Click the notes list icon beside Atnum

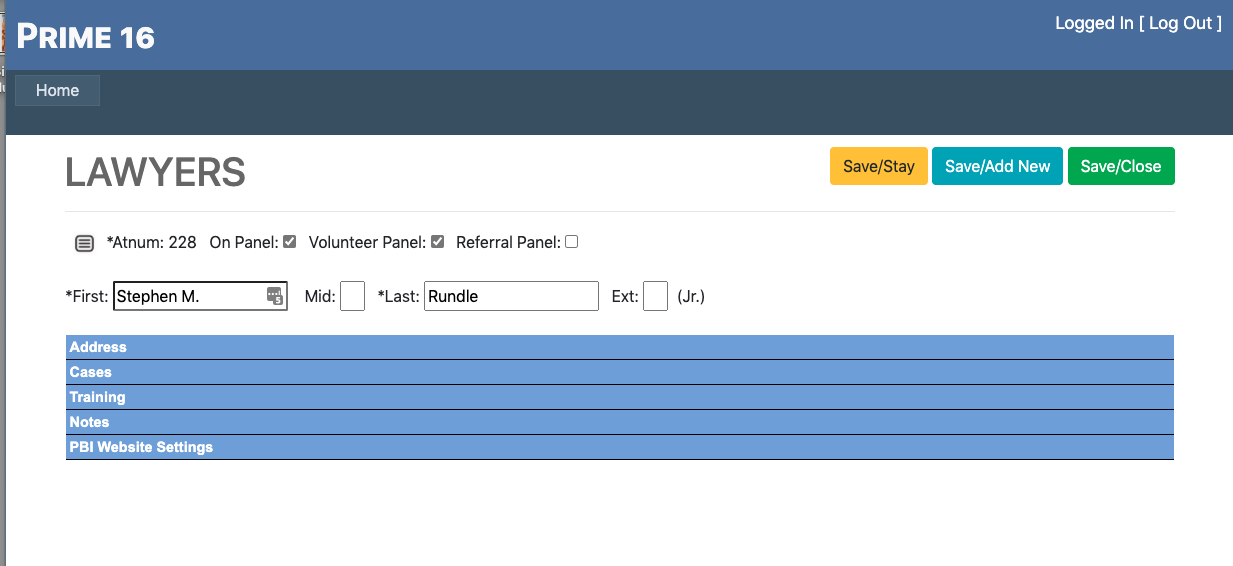point(85,243)
